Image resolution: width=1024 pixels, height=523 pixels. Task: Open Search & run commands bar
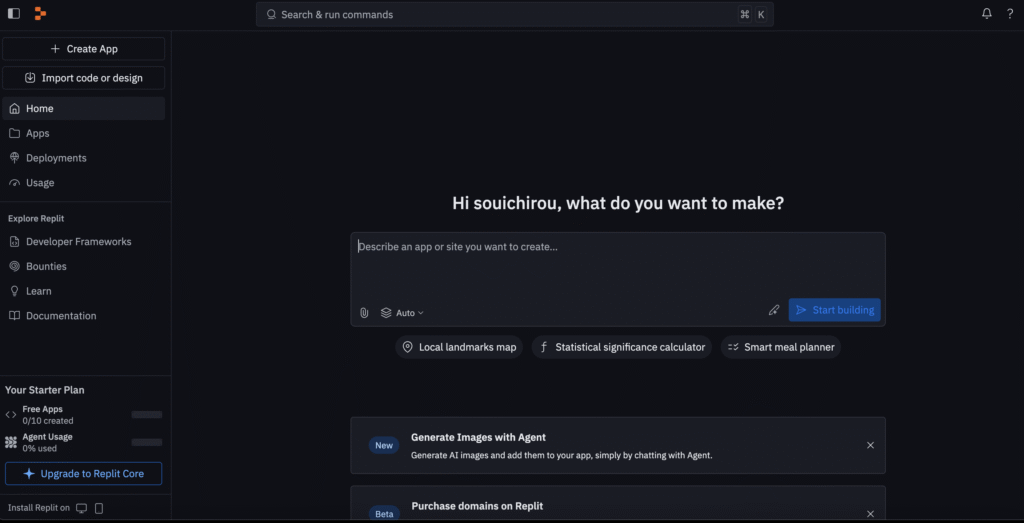coord(515,14)
